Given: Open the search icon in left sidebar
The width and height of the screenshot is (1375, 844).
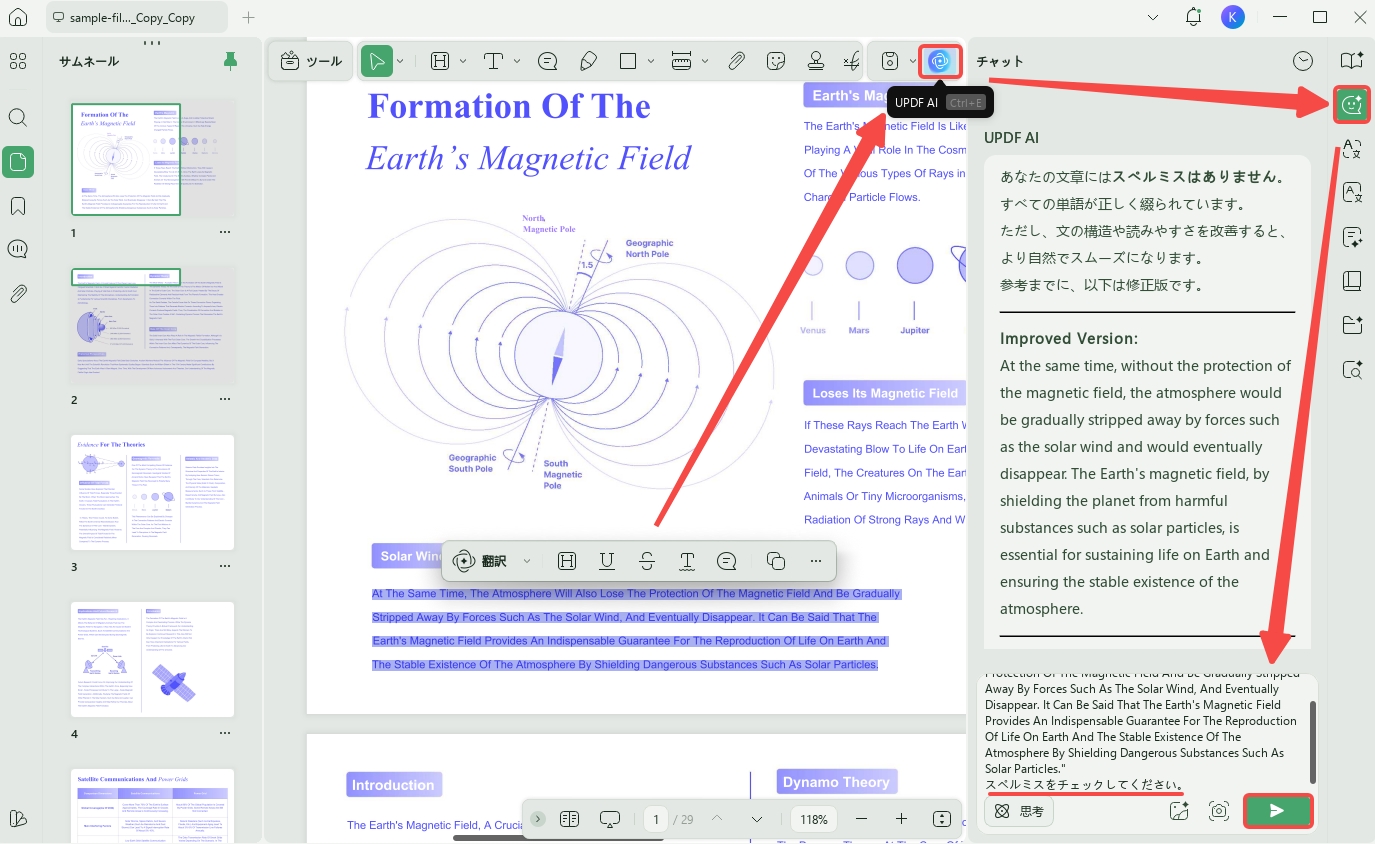Looking at the screenshot, I should [18, 117].
